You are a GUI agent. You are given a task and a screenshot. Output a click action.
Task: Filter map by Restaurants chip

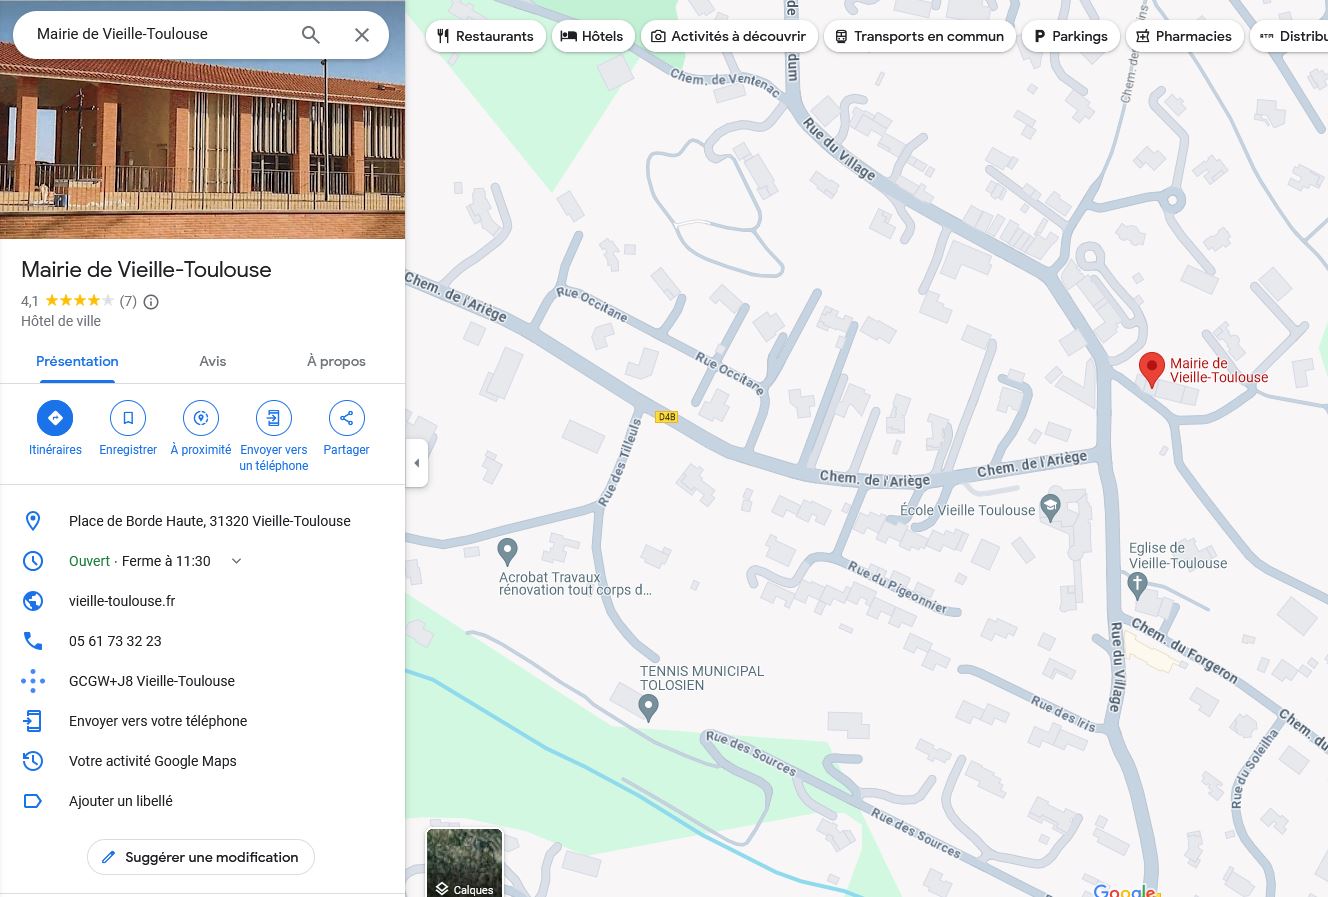coord(486,36)
